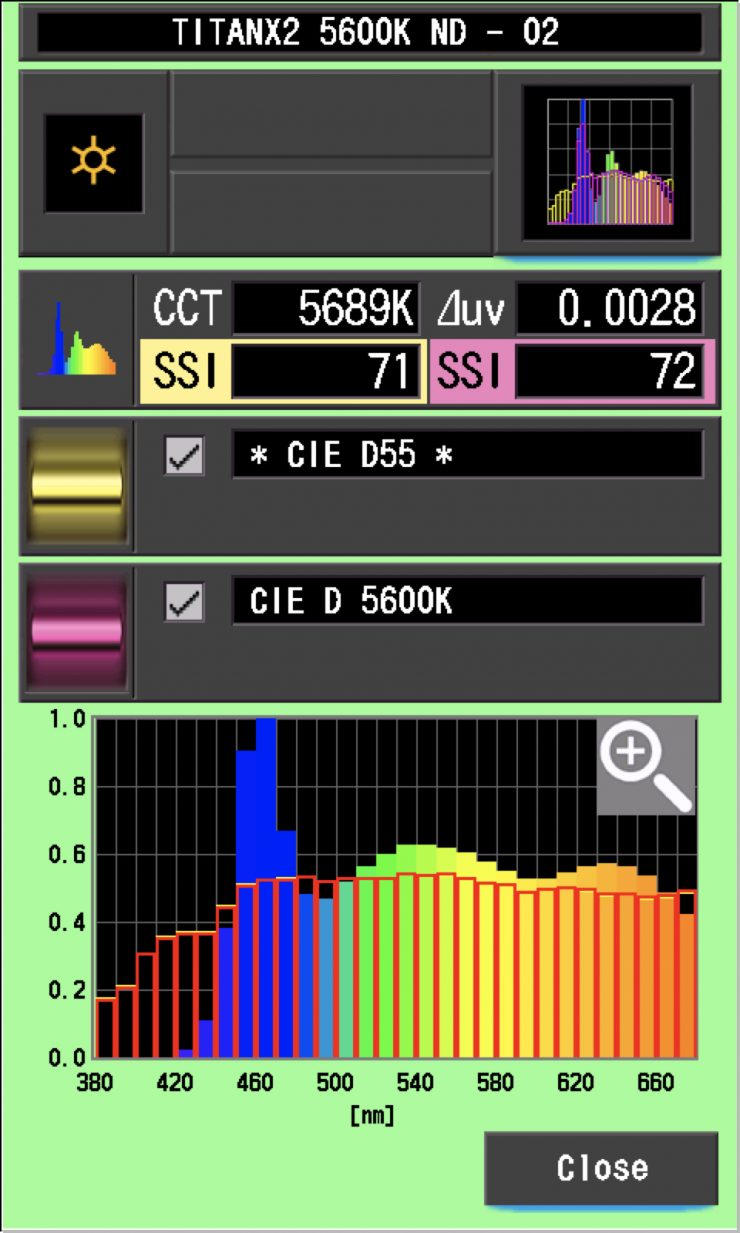Tap the small spectrum icon beside CCT

[x=77, y=340]
